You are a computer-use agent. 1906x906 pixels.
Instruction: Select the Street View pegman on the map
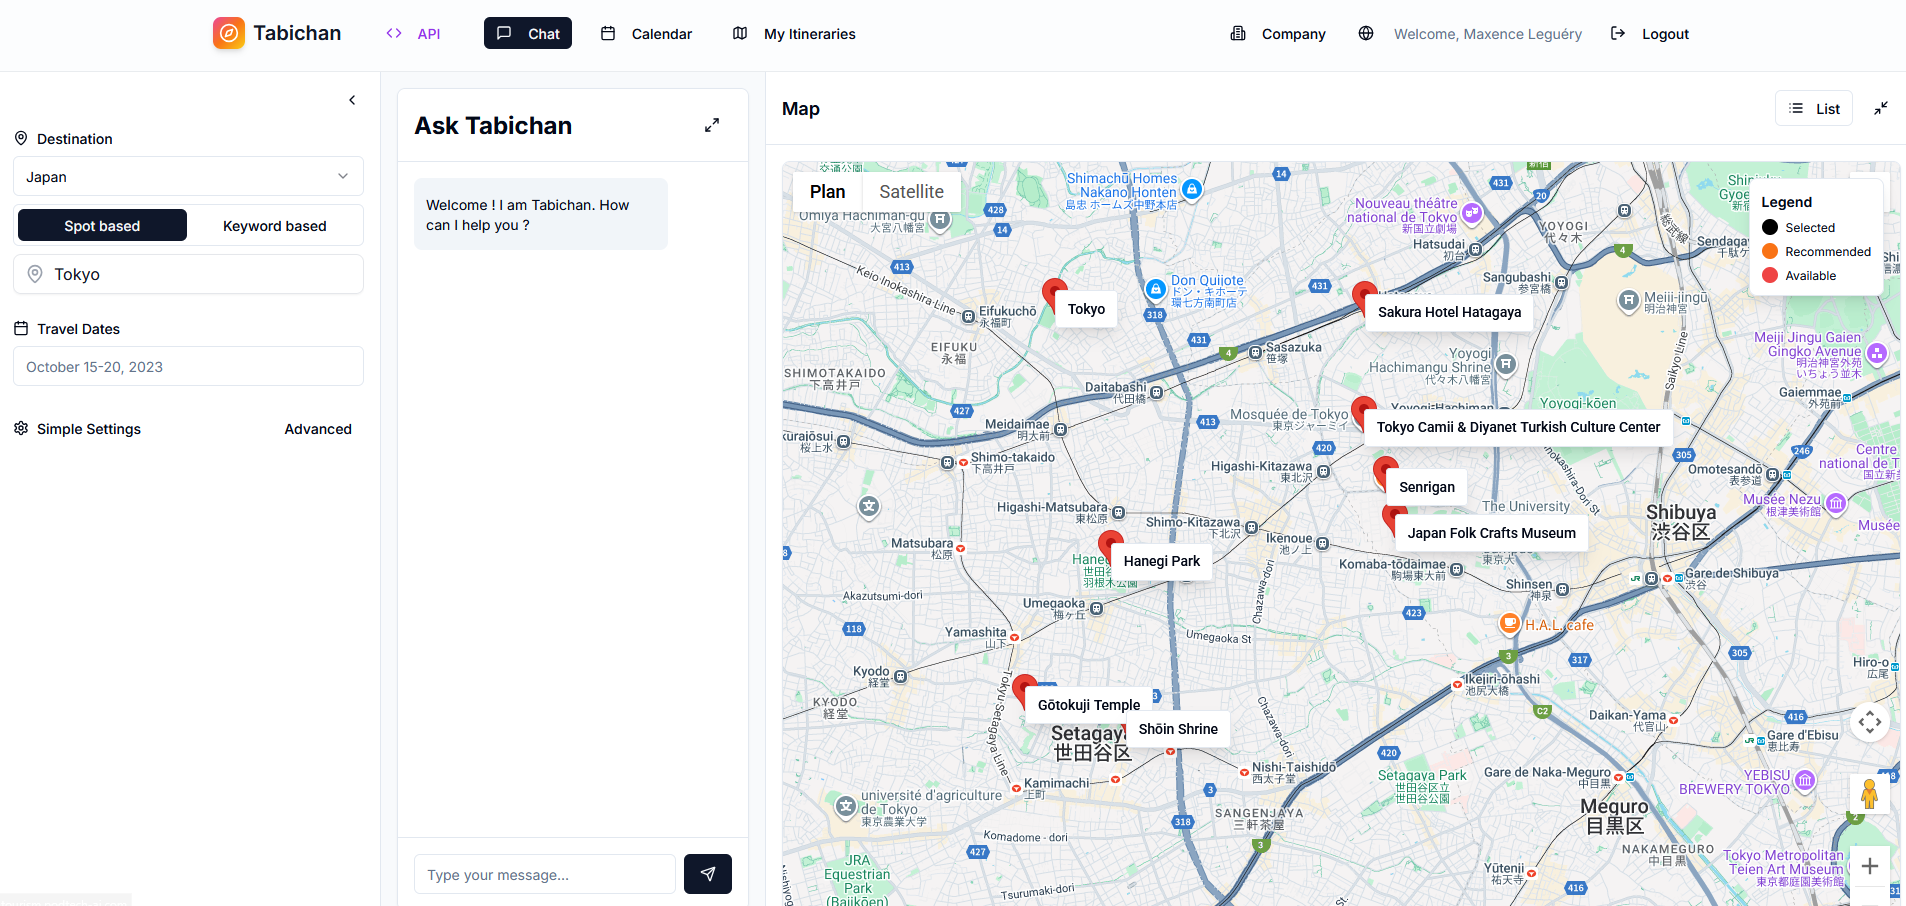tap(1868, 793)
